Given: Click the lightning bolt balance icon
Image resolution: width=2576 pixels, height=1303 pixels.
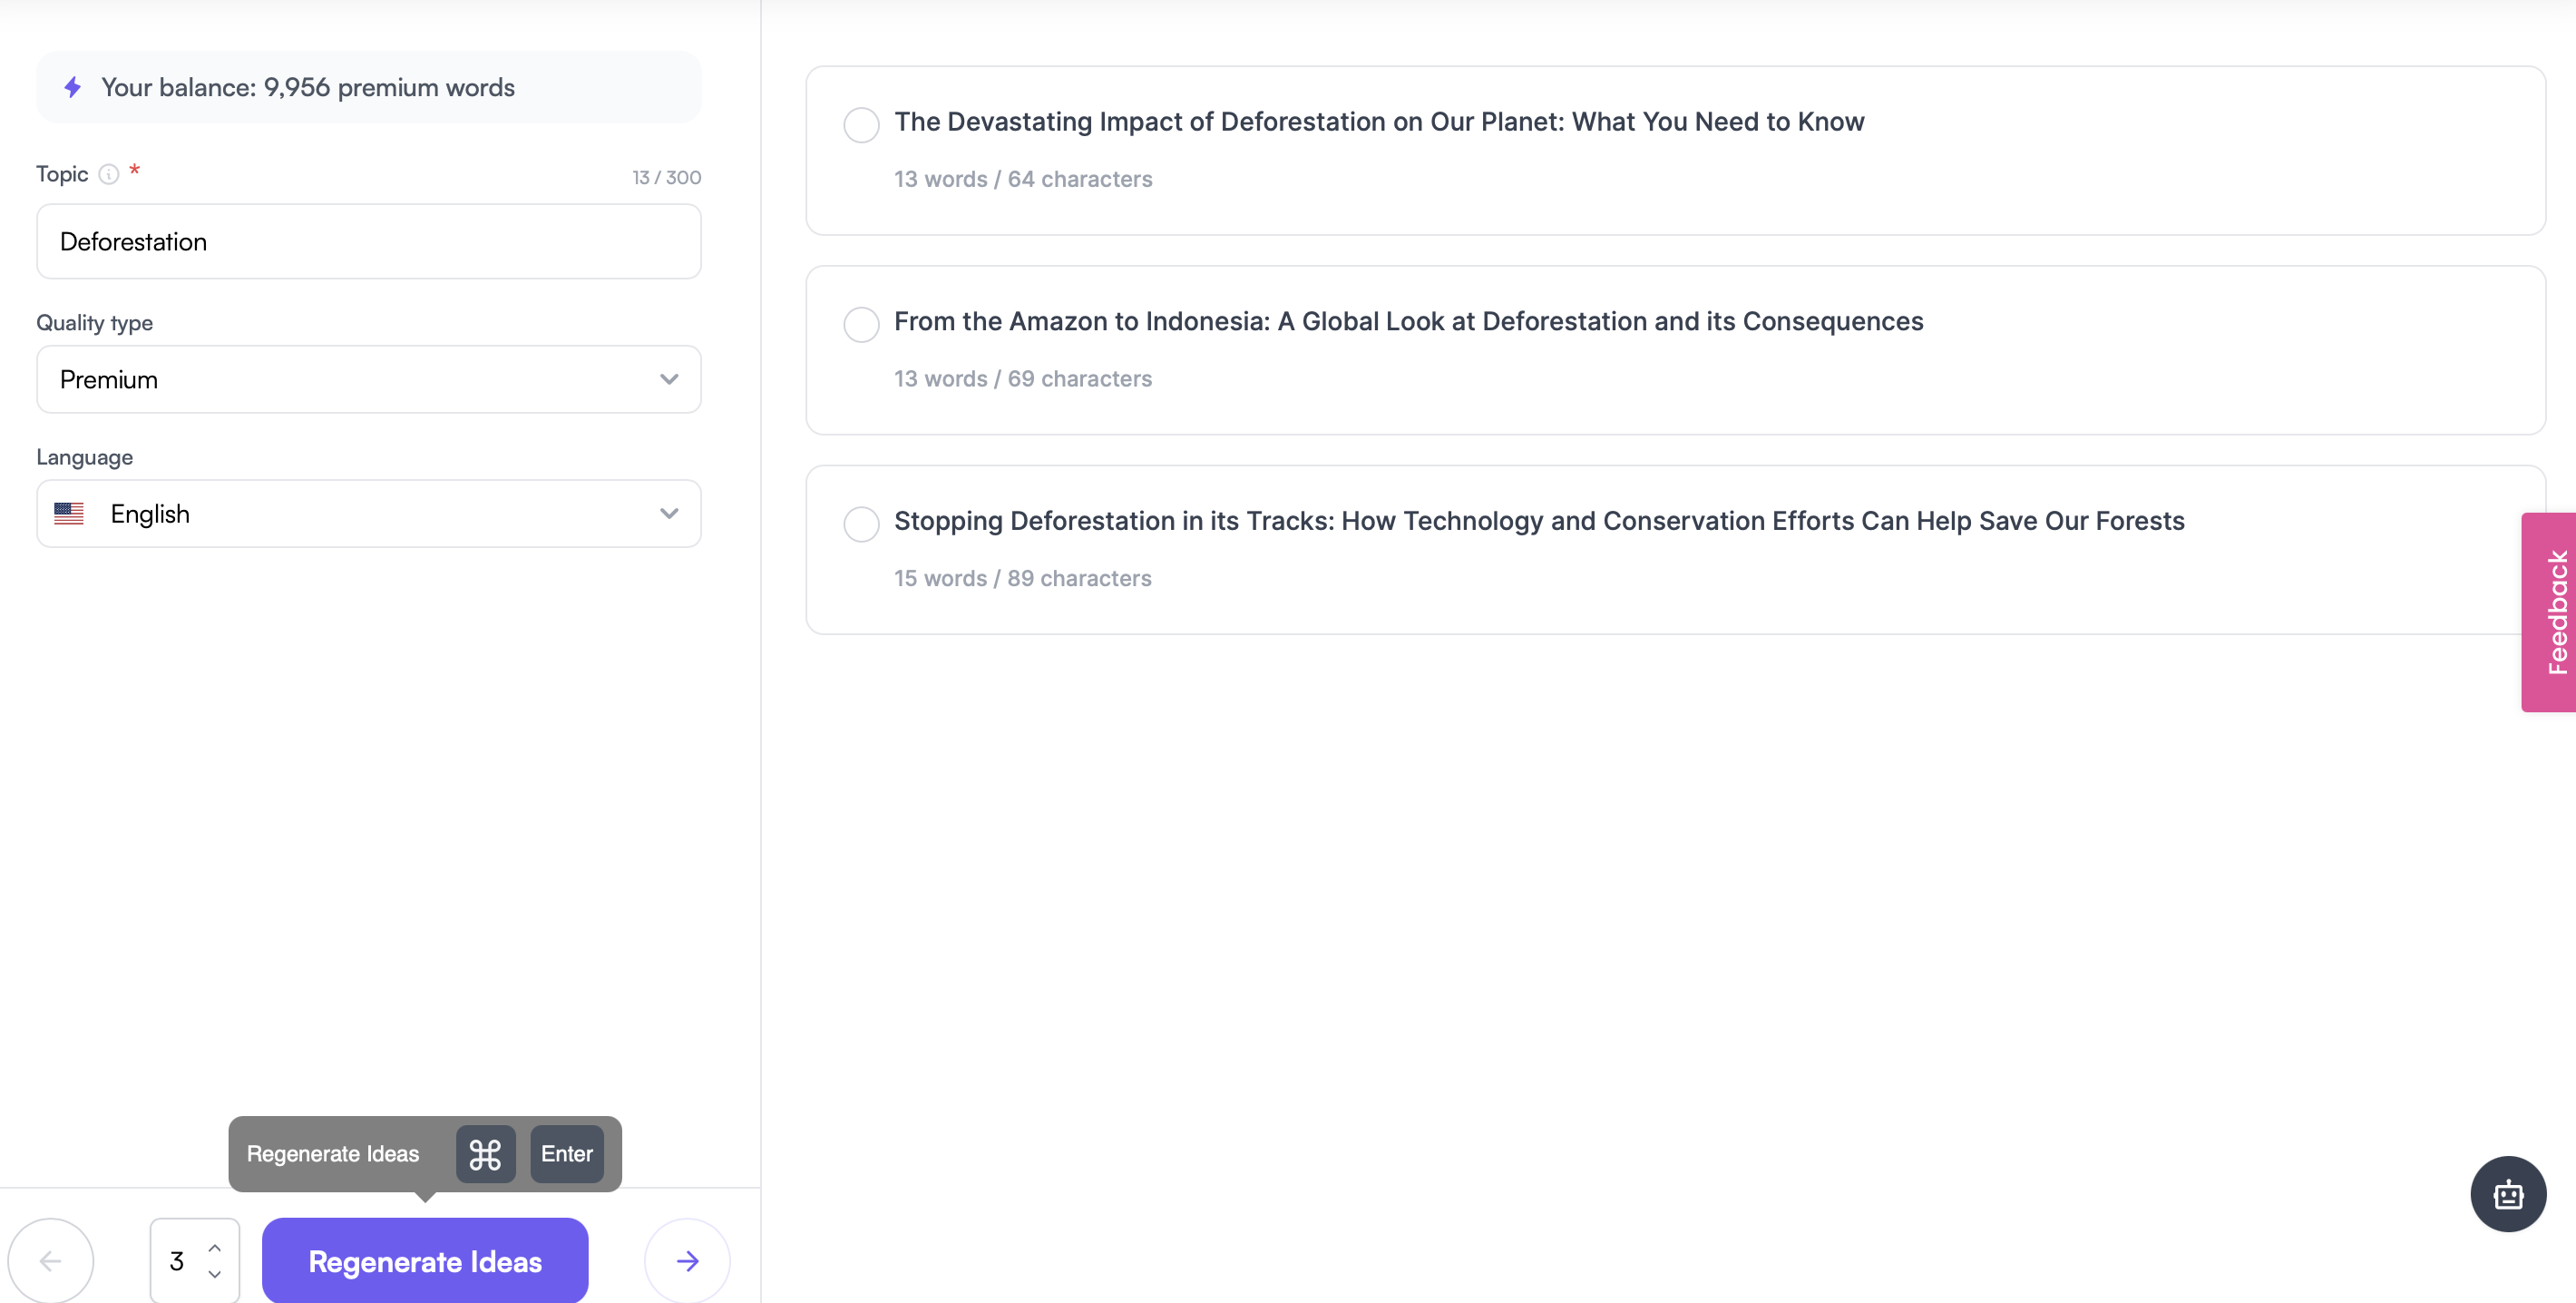Looking at the screenshot, I should 72,87.
